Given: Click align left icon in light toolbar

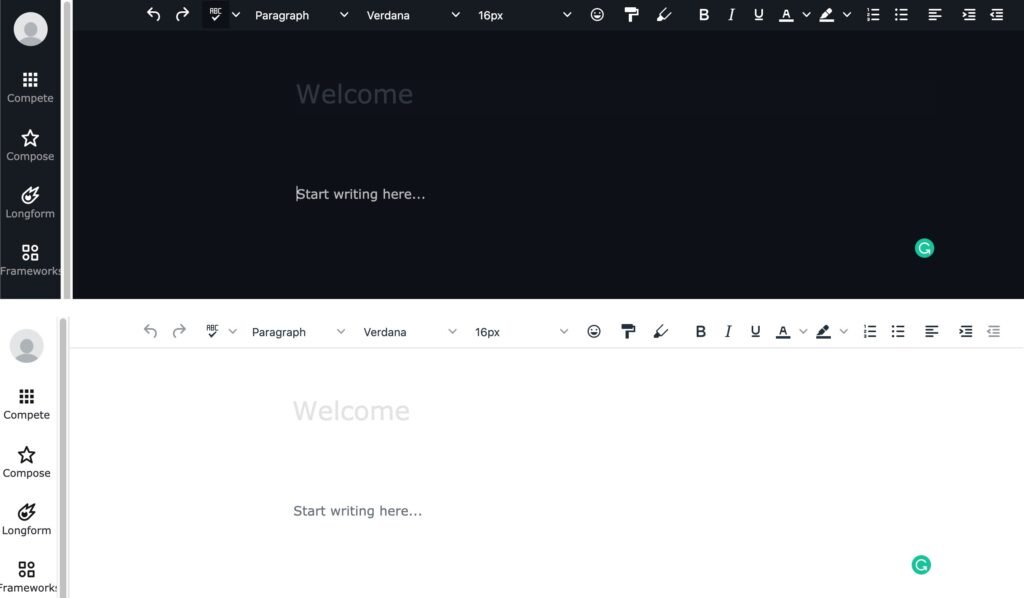Looking at the screenshot, I should point(931,331).
